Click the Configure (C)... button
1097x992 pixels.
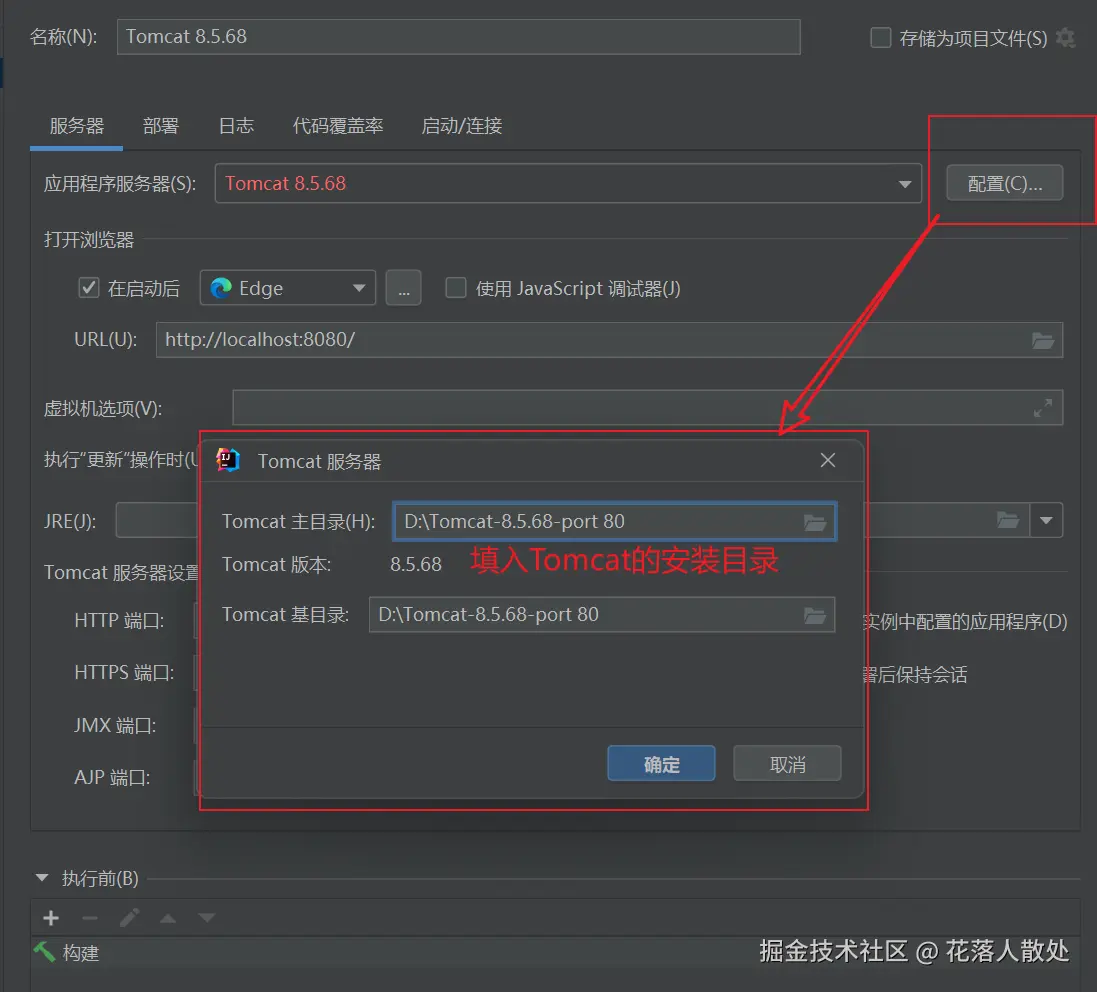pos(1005,183)
